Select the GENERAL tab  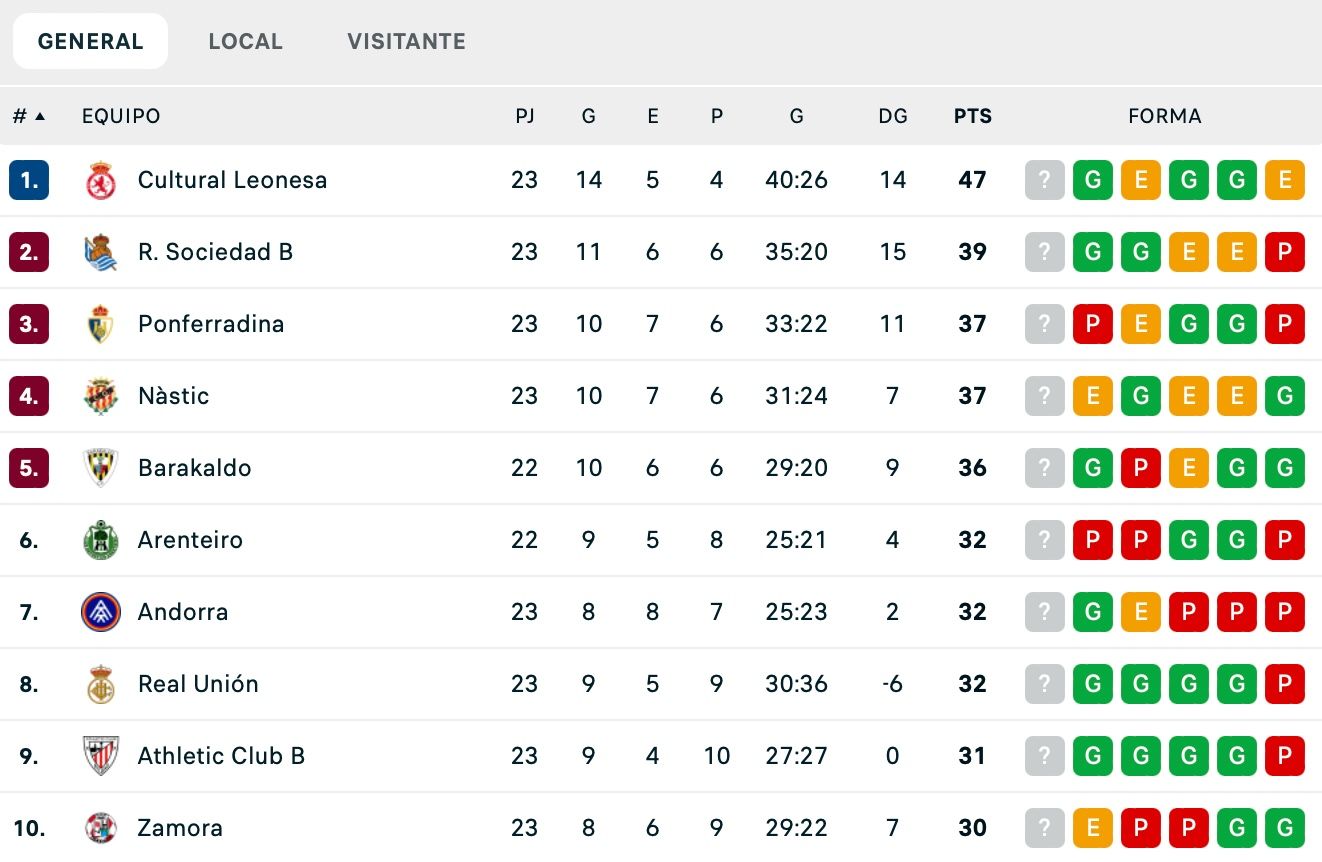click(x=90, y=41)
